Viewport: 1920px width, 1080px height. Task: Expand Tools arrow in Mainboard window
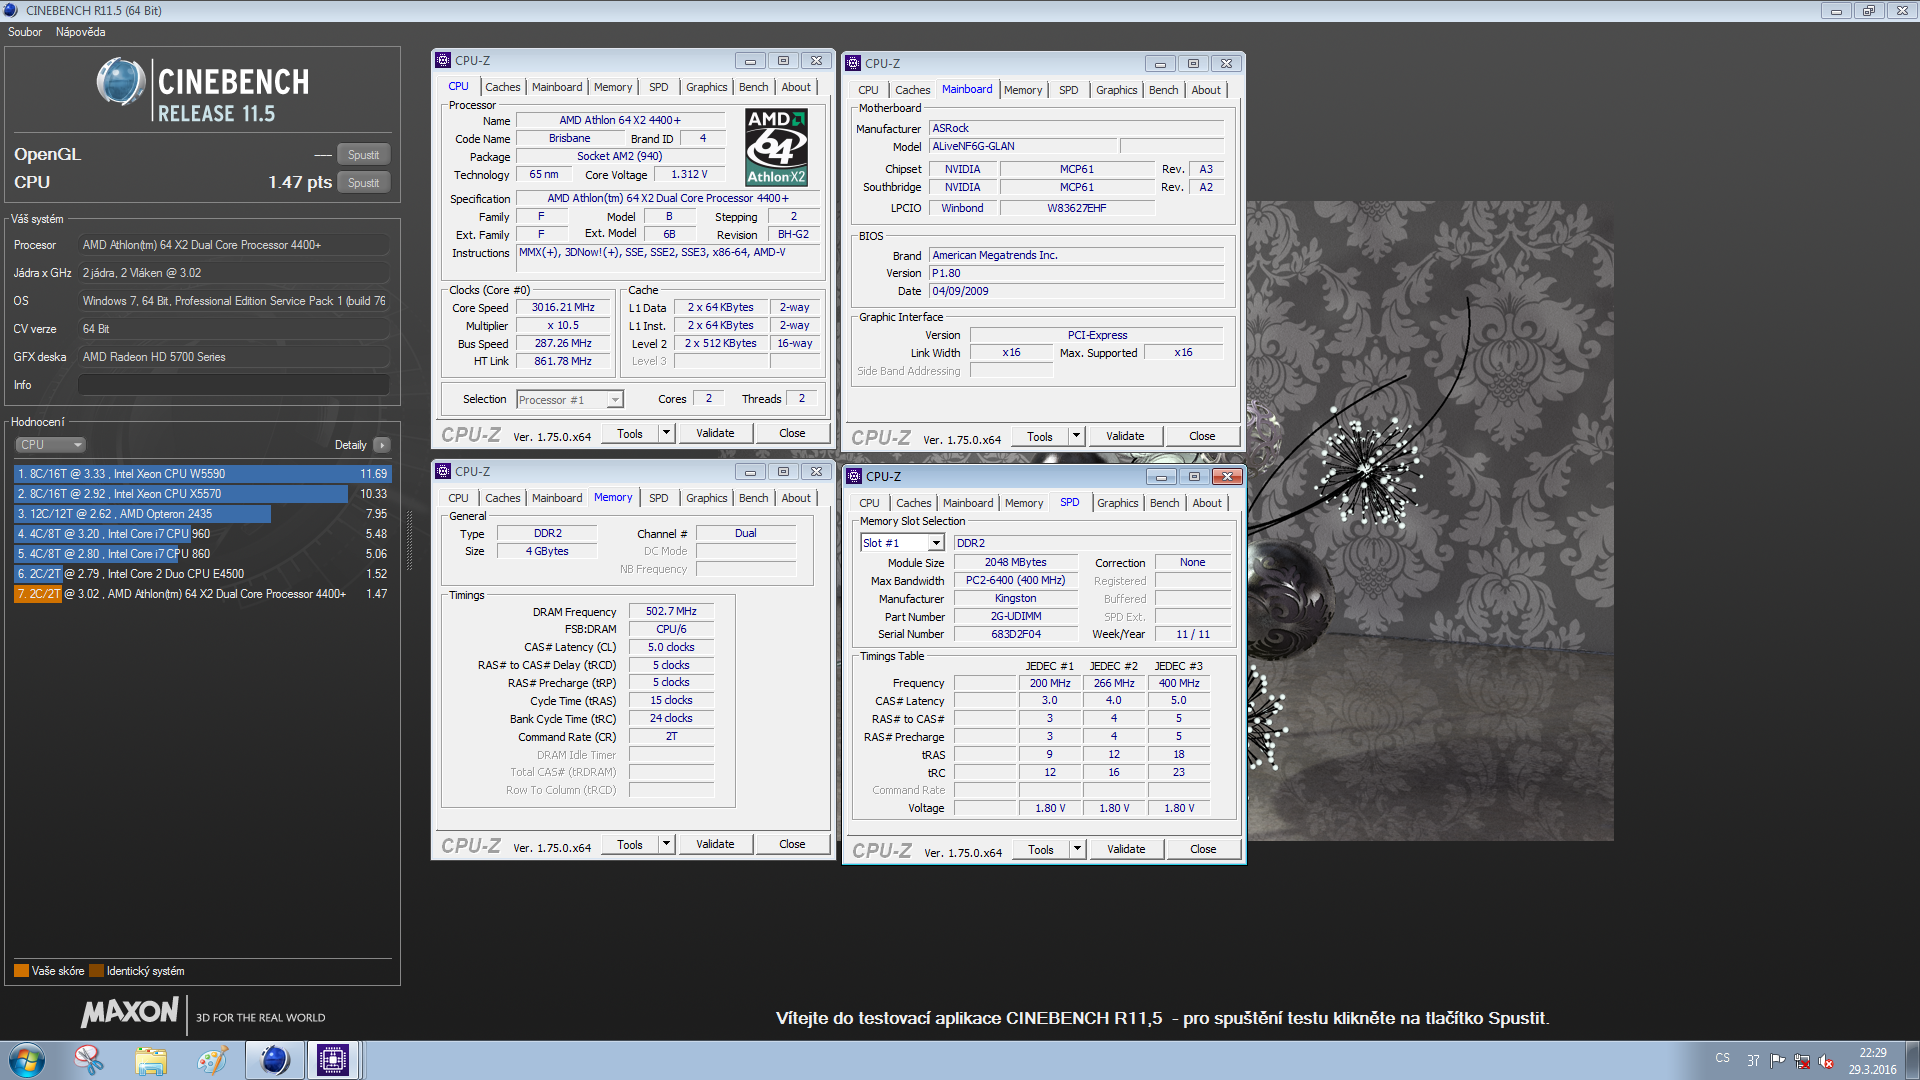(1076, 436)
